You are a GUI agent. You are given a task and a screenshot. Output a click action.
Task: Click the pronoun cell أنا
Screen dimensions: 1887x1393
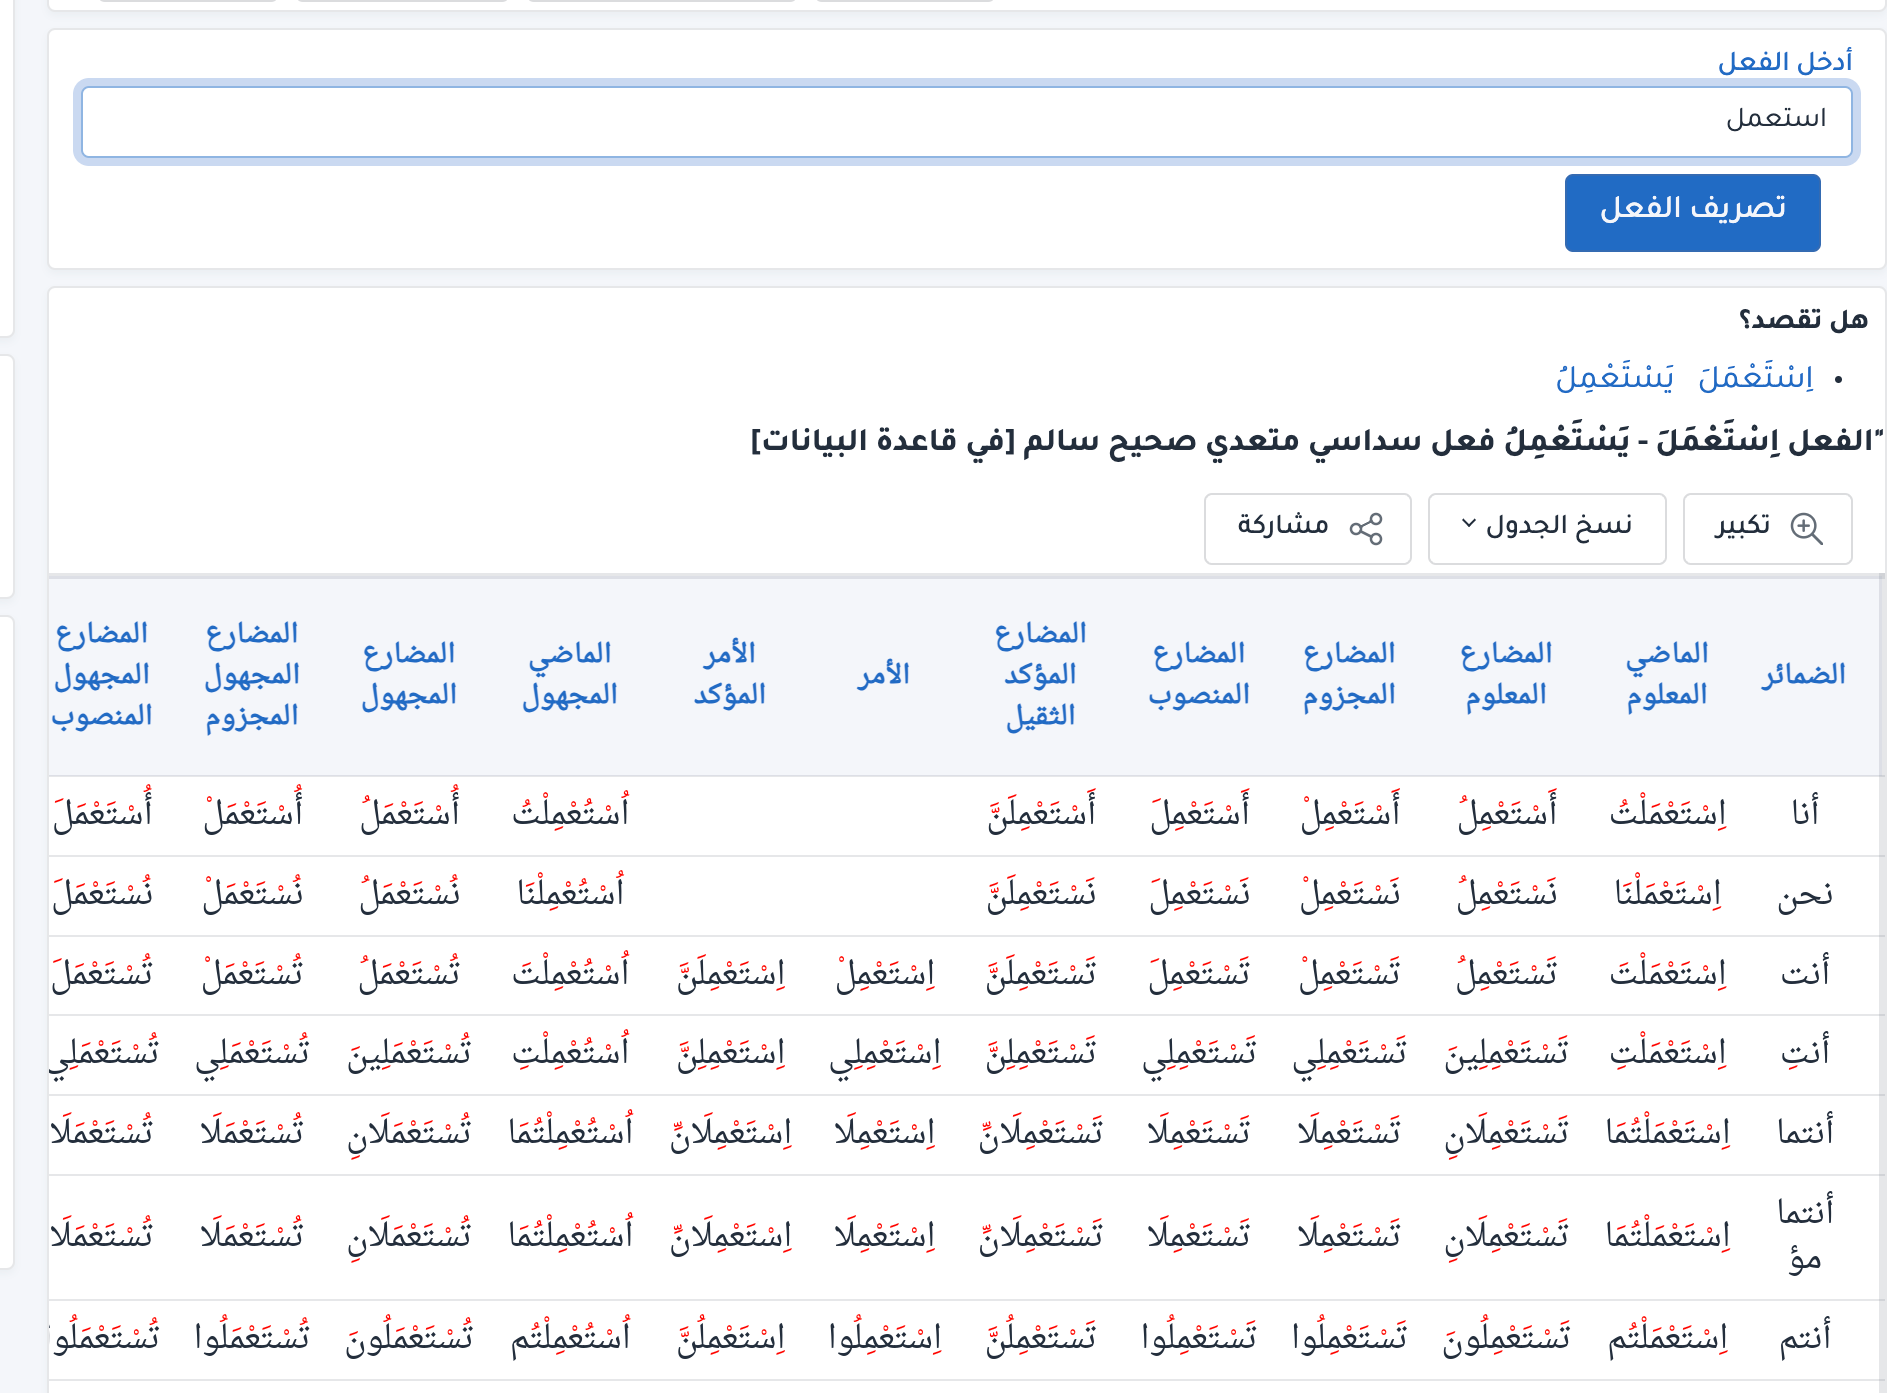tap(1805, 812)
